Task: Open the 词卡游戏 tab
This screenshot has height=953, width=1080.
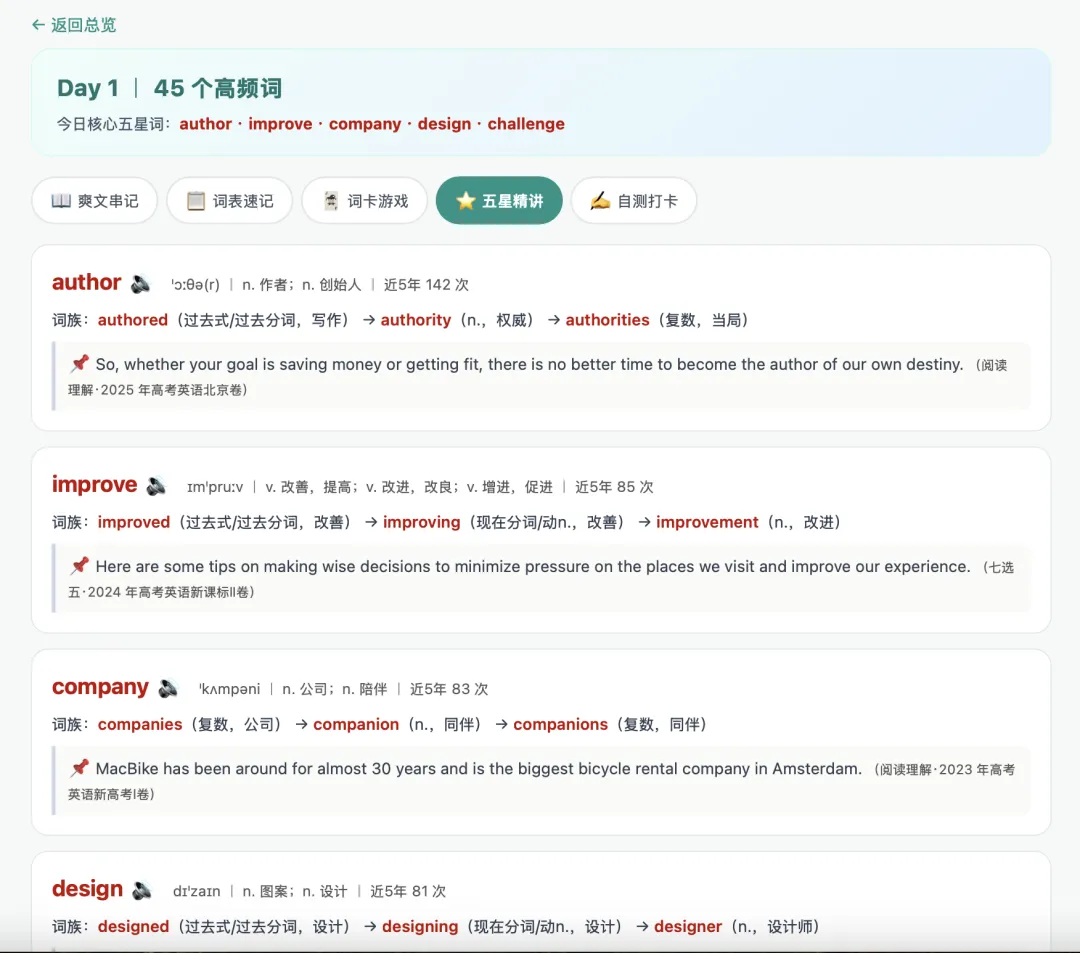Action: pos(364,200)
